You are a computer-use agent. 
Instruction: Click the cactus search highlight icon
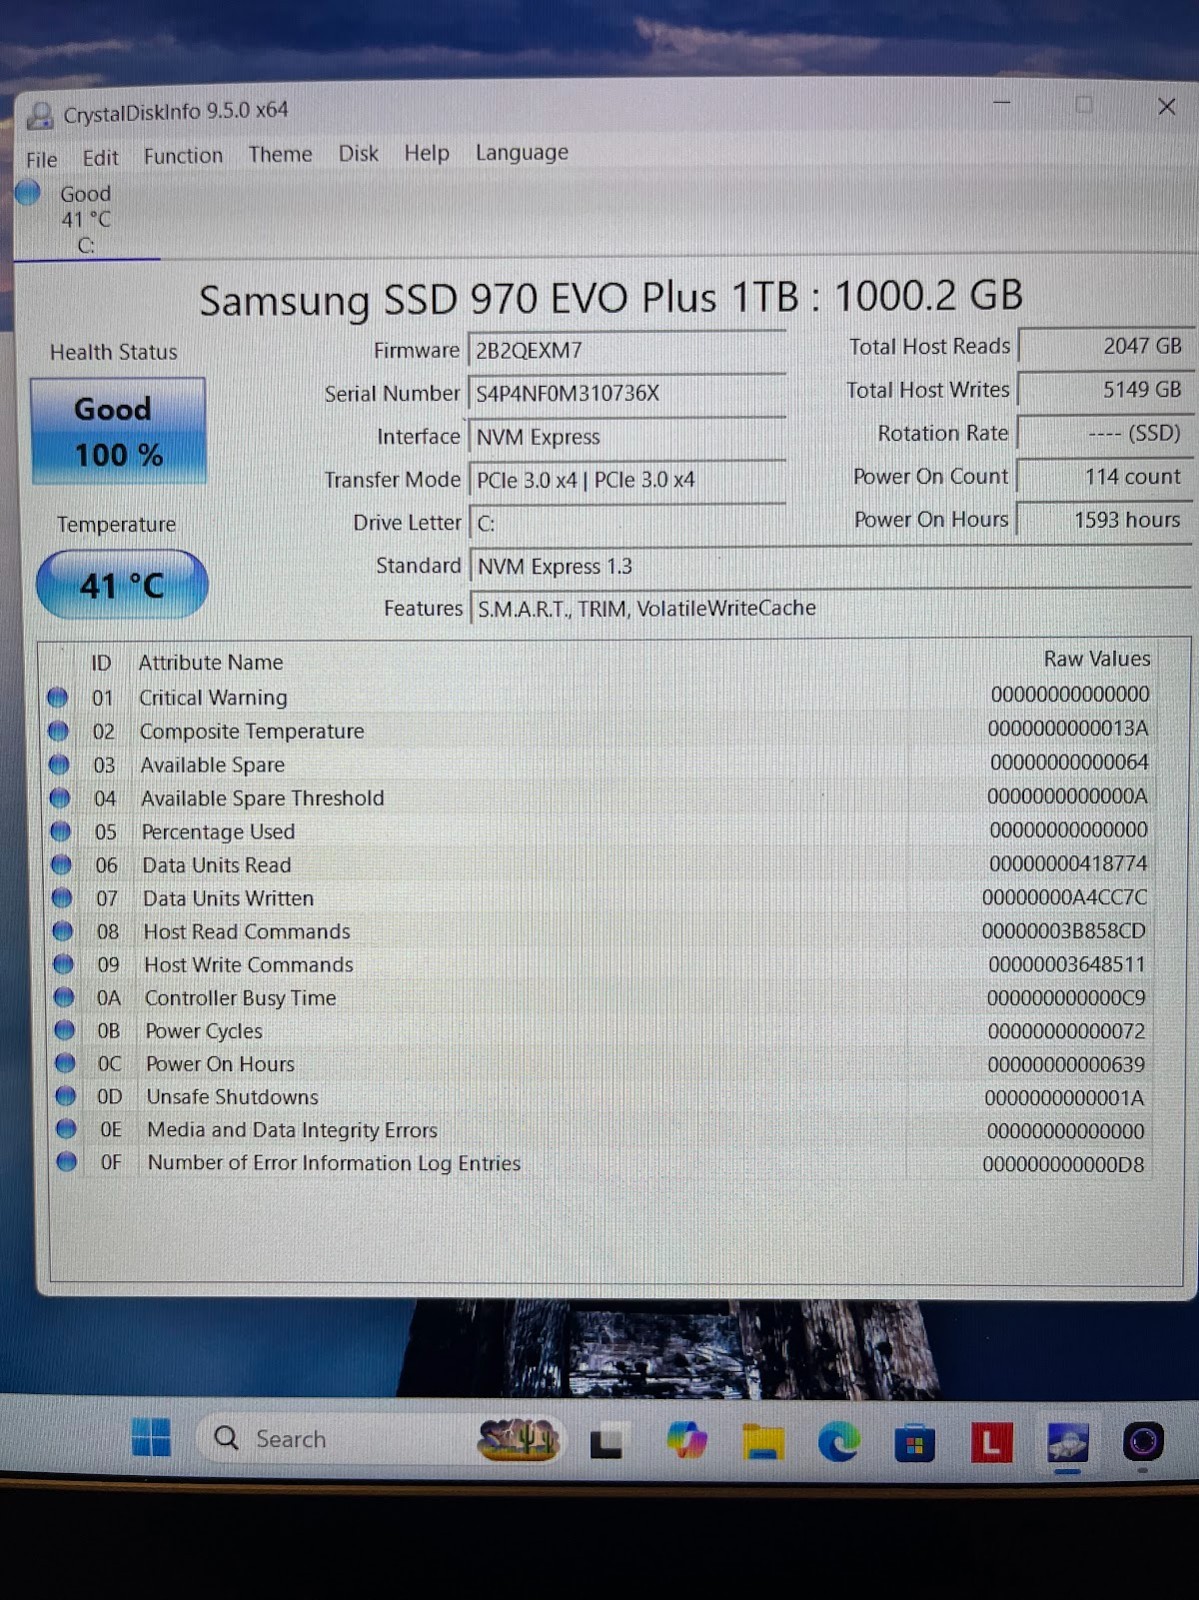(x=518, y=1439)
